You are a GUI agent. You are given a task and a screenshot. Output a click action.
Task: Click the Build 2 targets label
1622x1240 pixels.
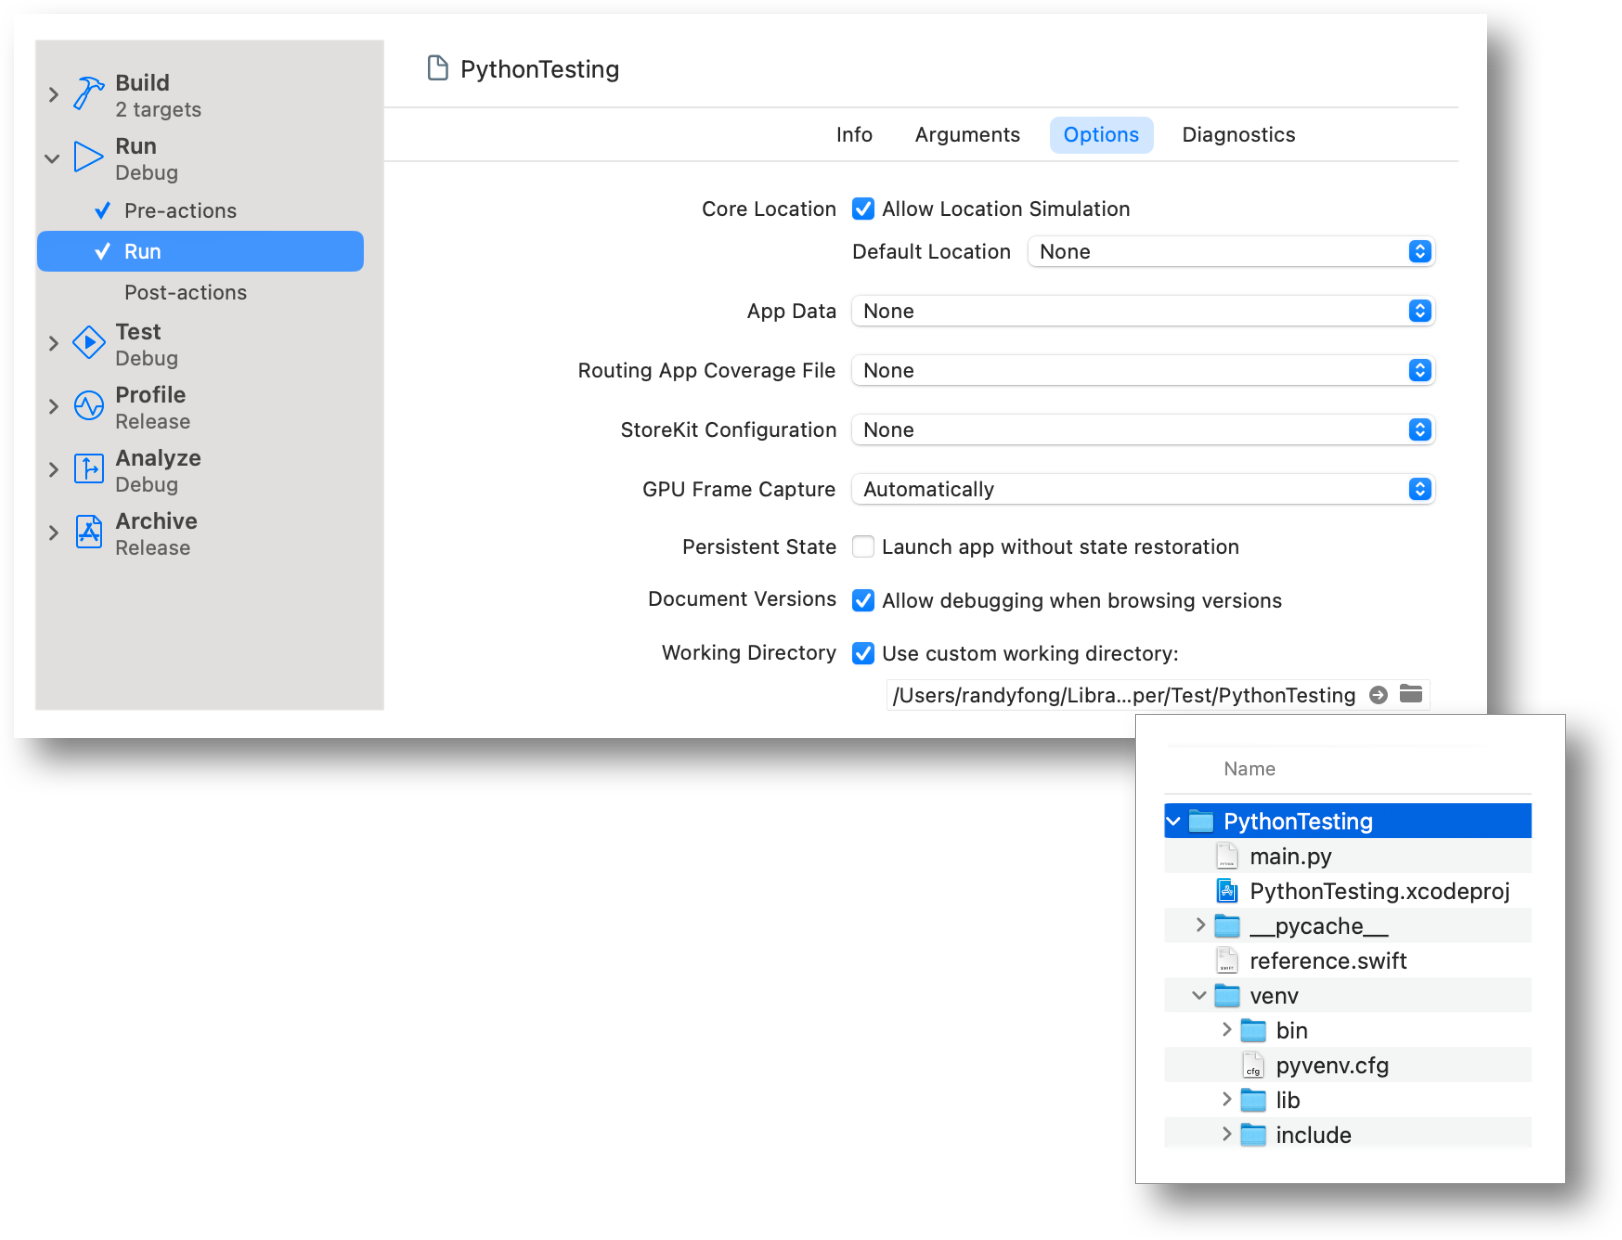pos(158,96)
